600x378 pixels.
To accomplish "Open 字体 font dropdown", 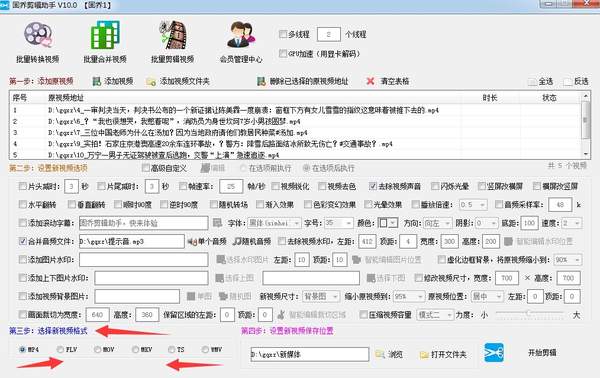I will tap(274, 223).
